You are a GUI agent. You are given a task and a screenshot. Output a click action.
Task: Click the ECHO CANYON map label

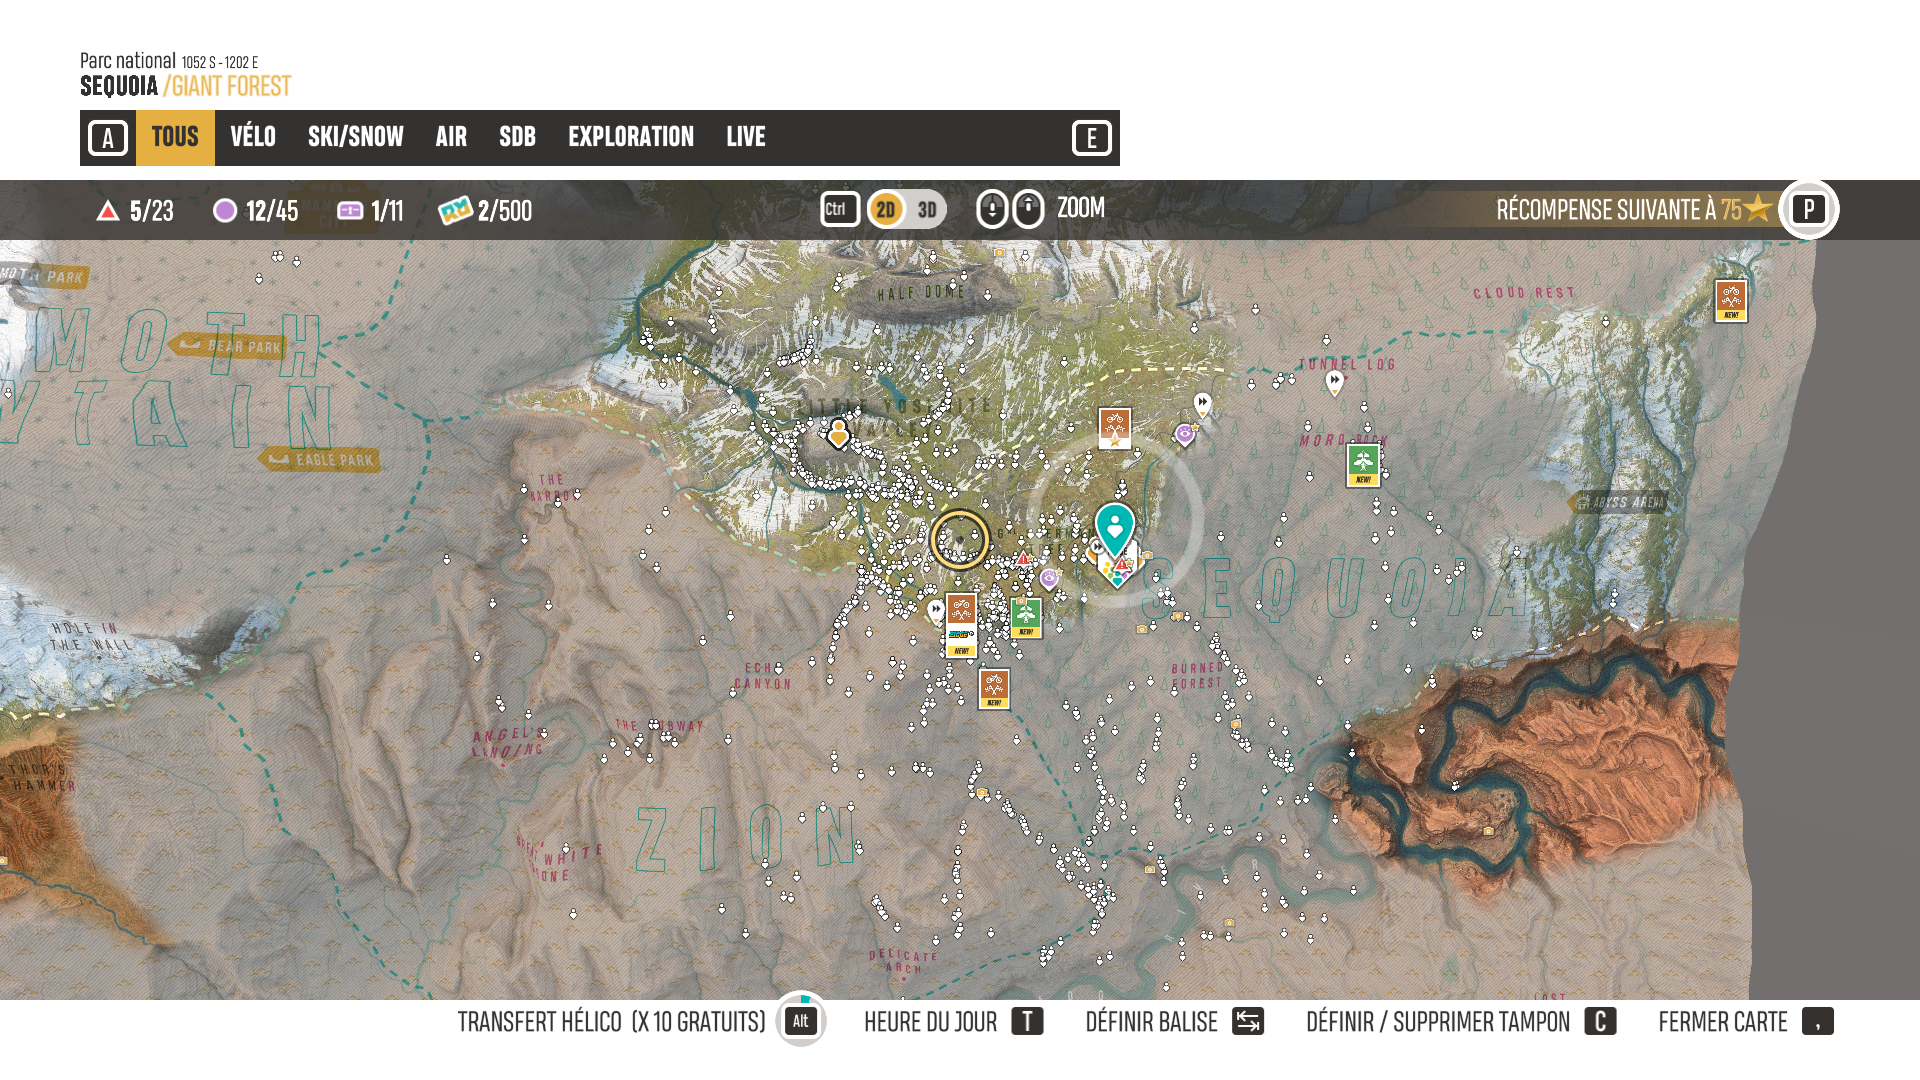[x=763, y=676]
